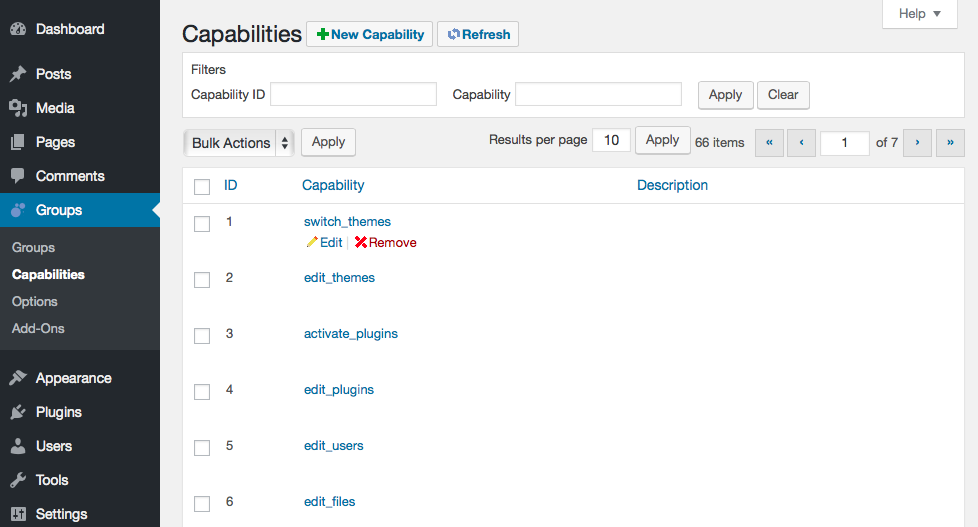Open the Bulk Actions dropdown

[239, 143]
